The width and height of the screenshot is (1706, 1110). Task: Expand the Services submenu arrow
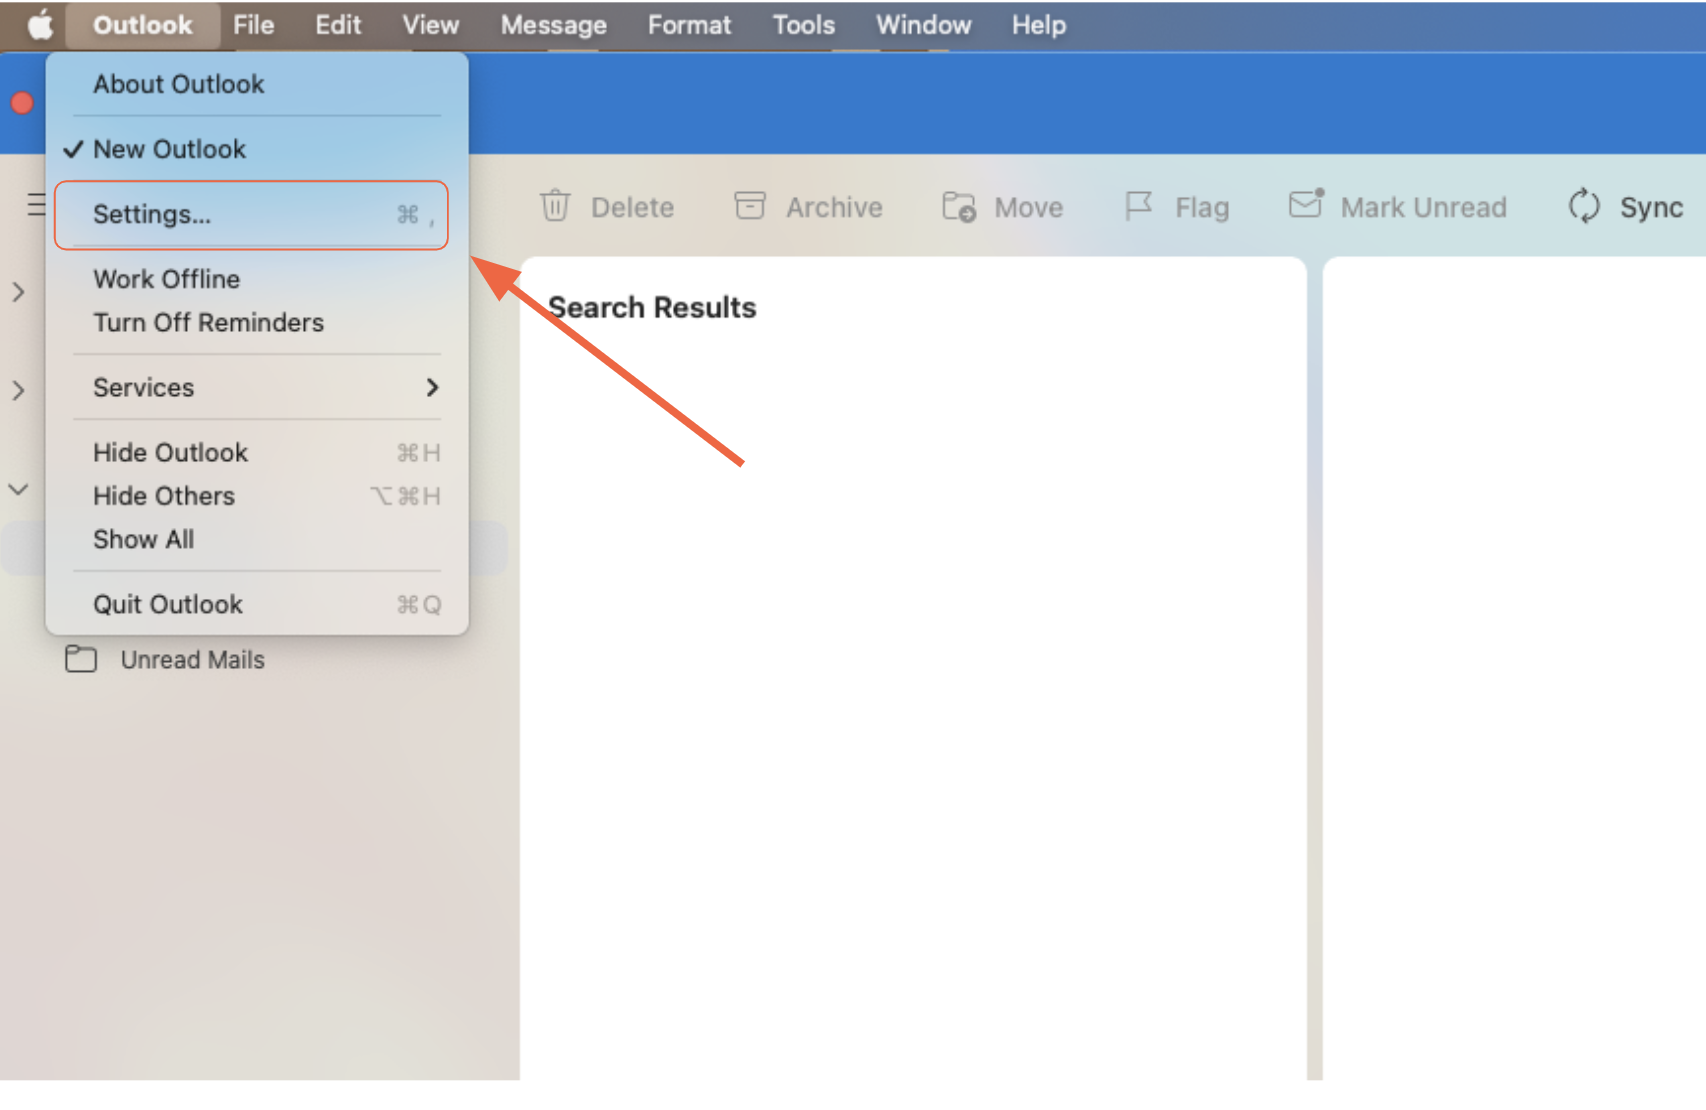[432, 387]
